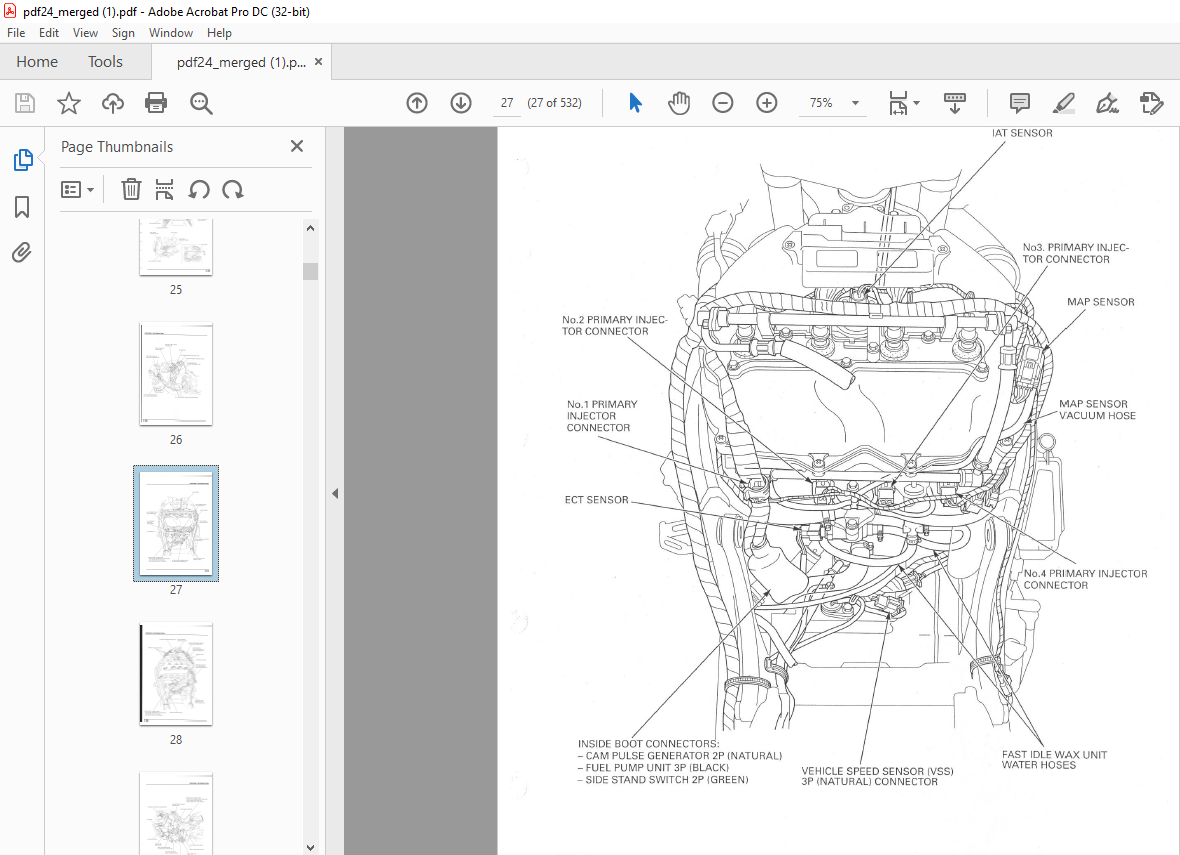Expand page display options arrow
Viewport: 1180px width, 855px height.
[917, 103]
